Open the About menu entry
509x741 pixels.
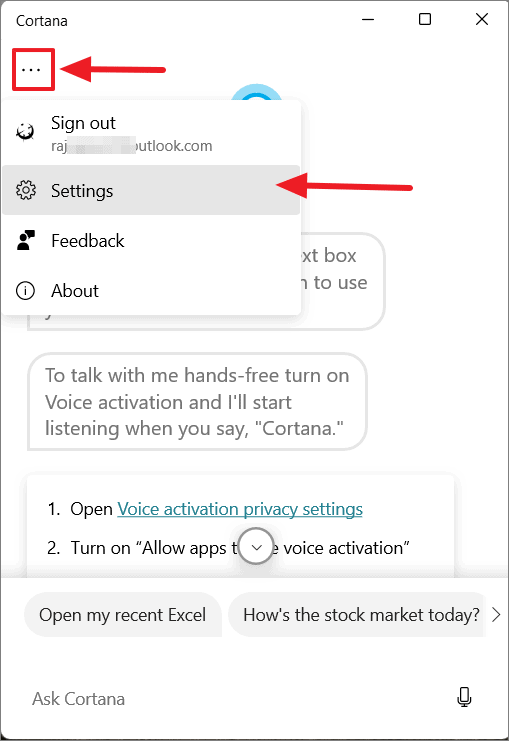tap(151, 291)
